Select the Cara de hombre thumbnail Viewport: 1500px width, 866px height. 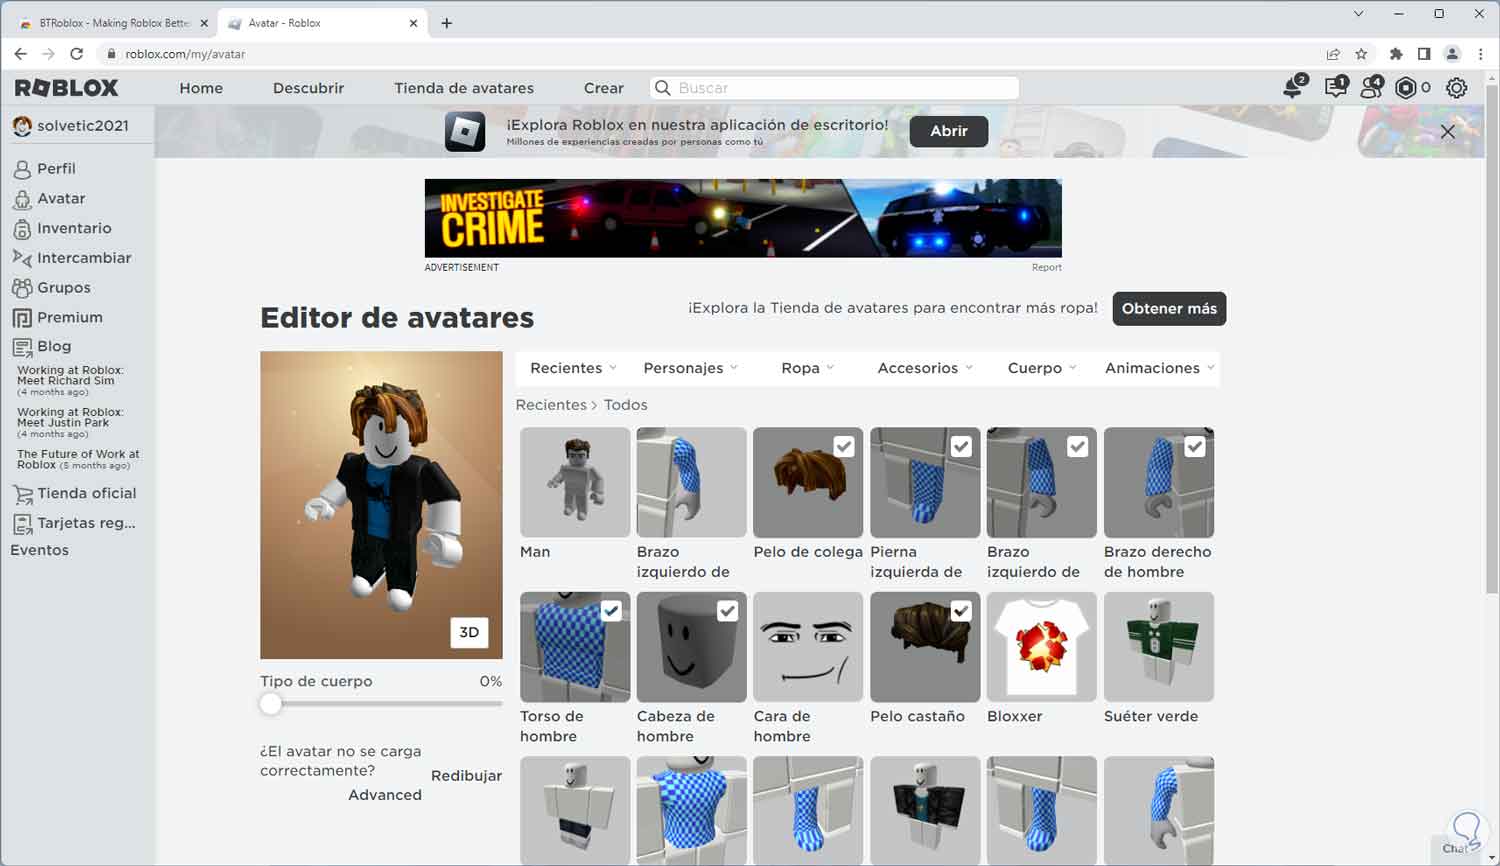point(808,647)
